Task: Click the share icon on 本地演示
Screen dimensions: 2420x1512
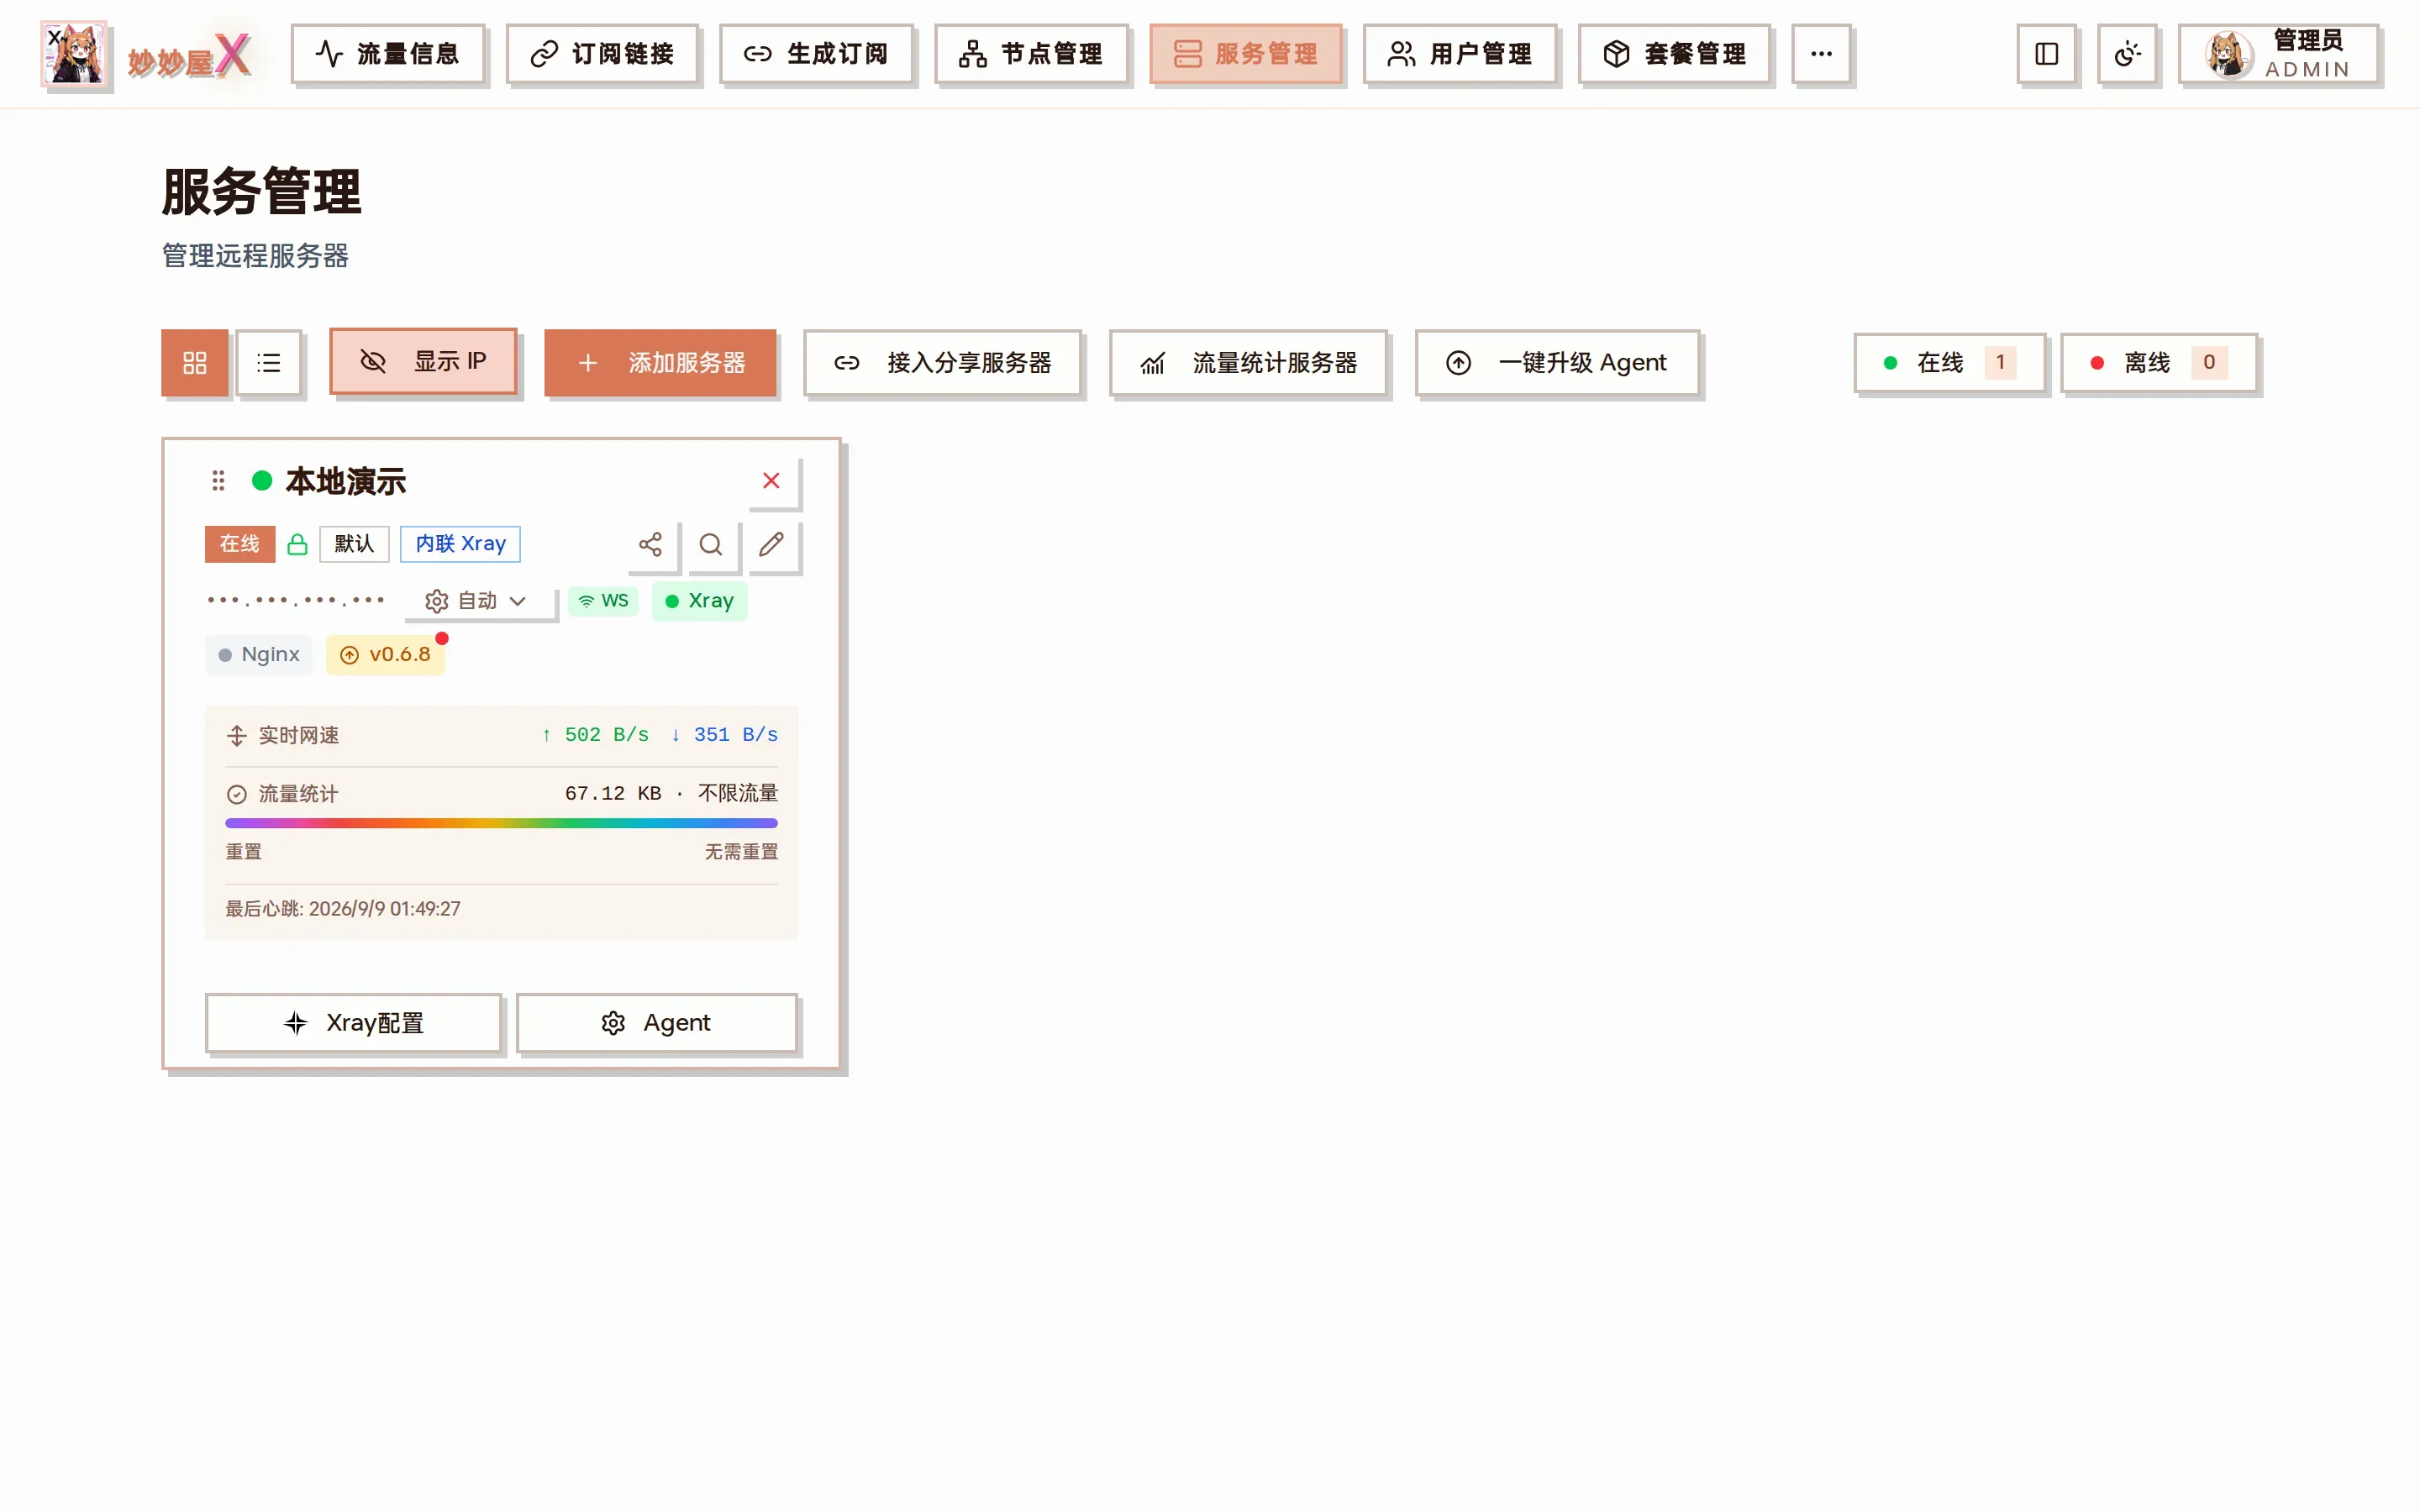Action: coord(651,545)
